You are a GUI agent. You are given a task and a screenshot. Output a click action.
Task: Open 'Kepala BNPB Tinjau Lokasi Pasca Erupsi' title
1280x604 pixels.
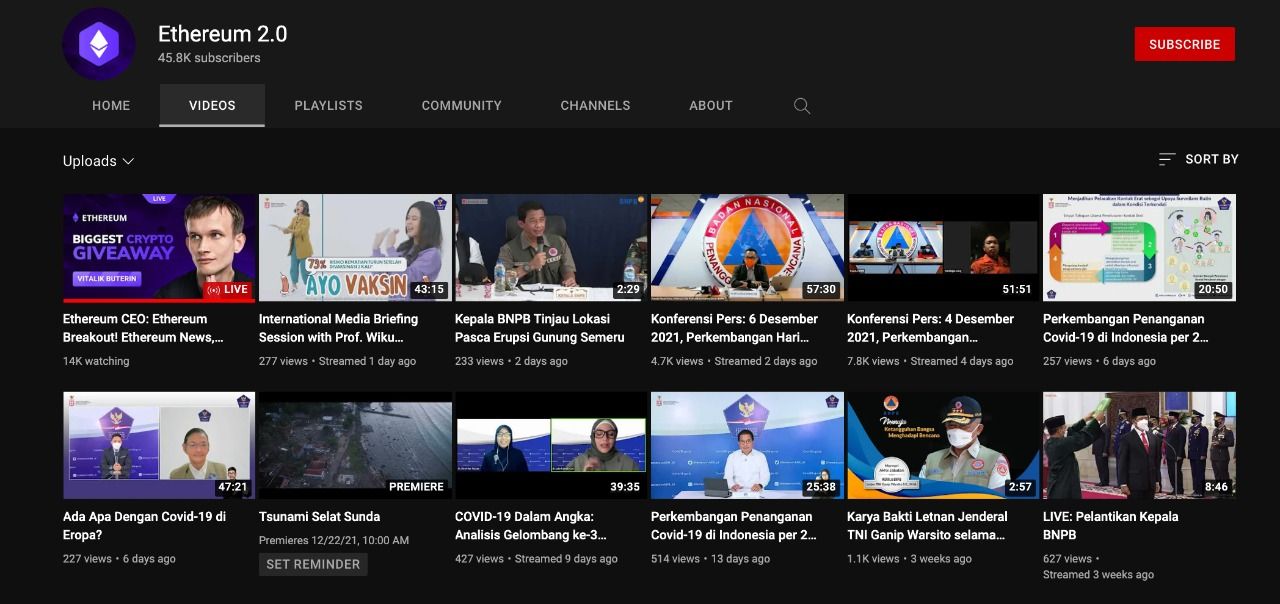pyautogui.click(x=540, y=328)
